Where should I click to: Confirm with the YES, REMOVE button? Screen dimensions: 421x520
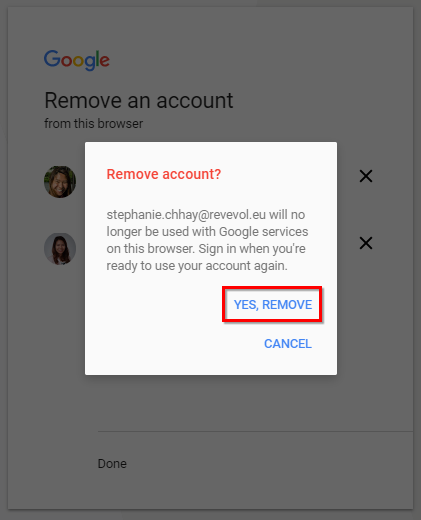272,304
